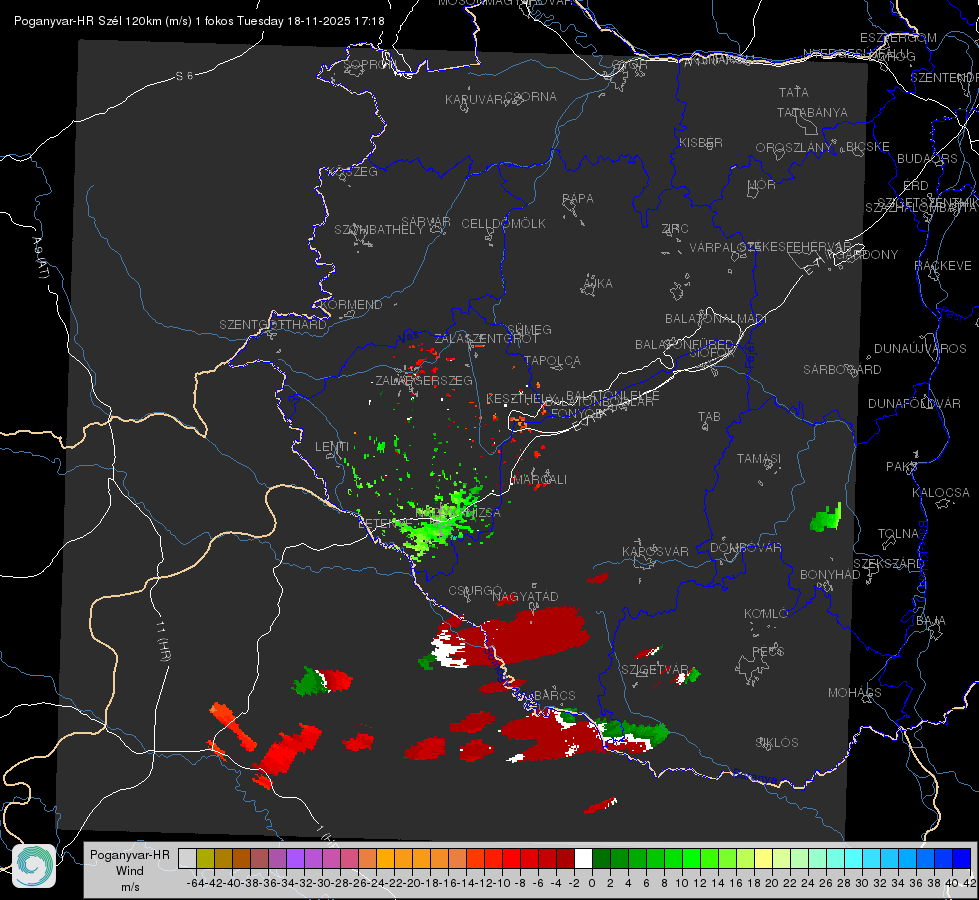Click the swirl weather service logo
Screen dimensions: 979x900
click(34, 866)
